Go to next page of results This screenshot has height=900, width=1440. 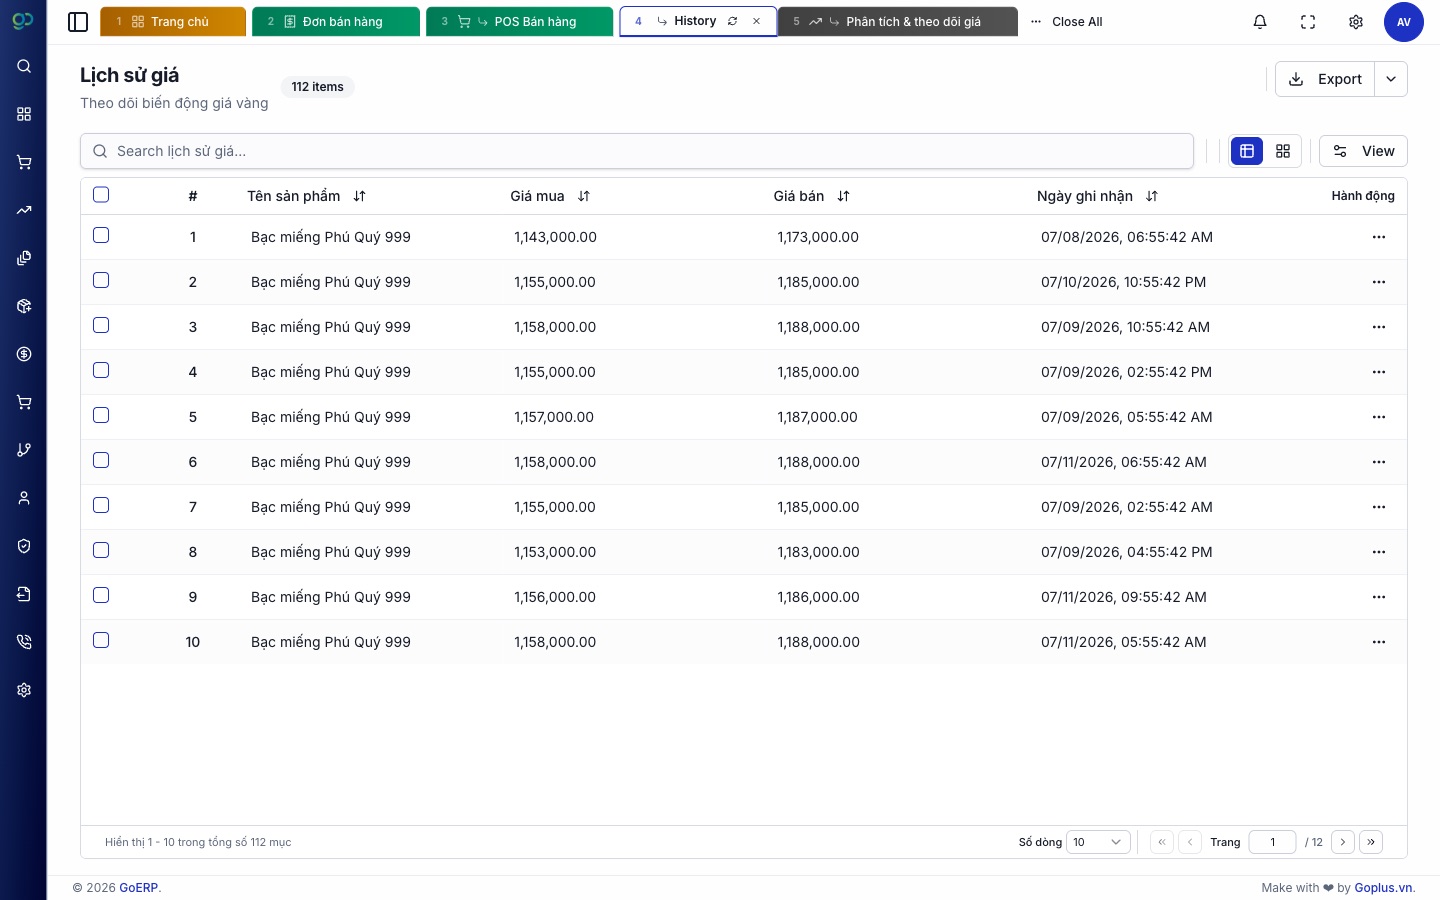coord(1343,842)
